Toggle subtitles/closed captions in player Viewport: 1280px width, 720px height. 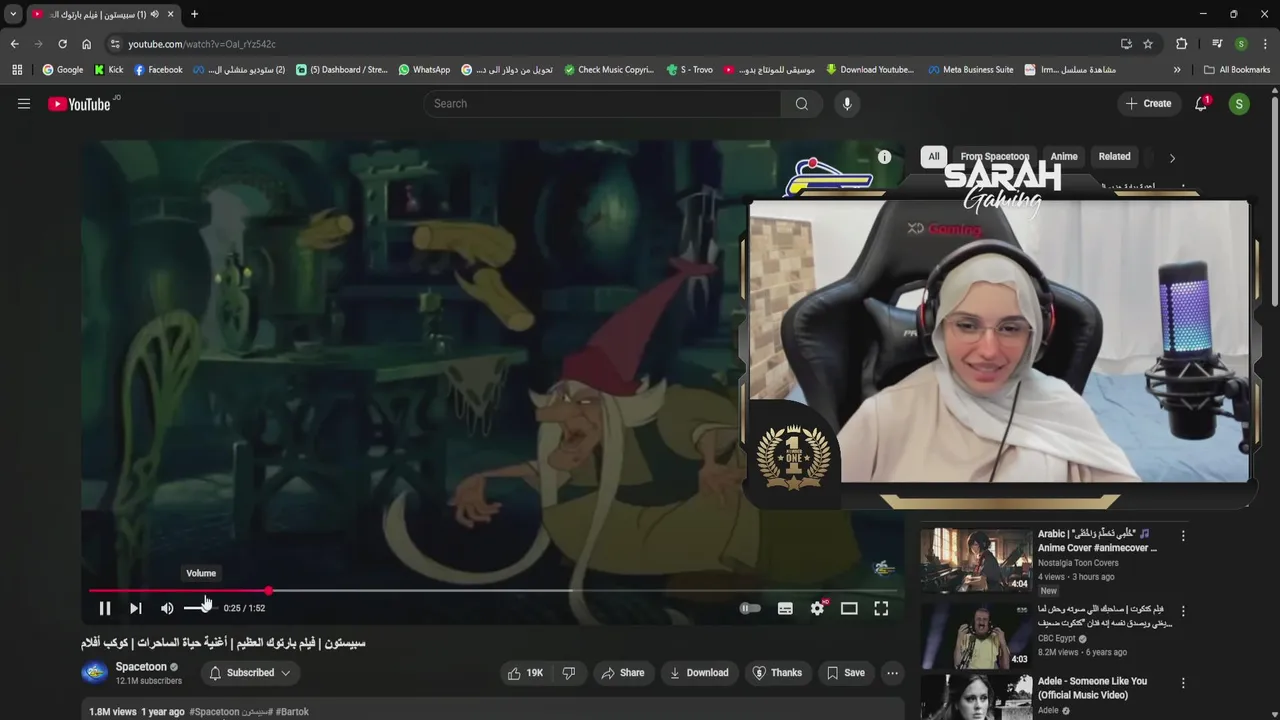[x=785, y=608]
